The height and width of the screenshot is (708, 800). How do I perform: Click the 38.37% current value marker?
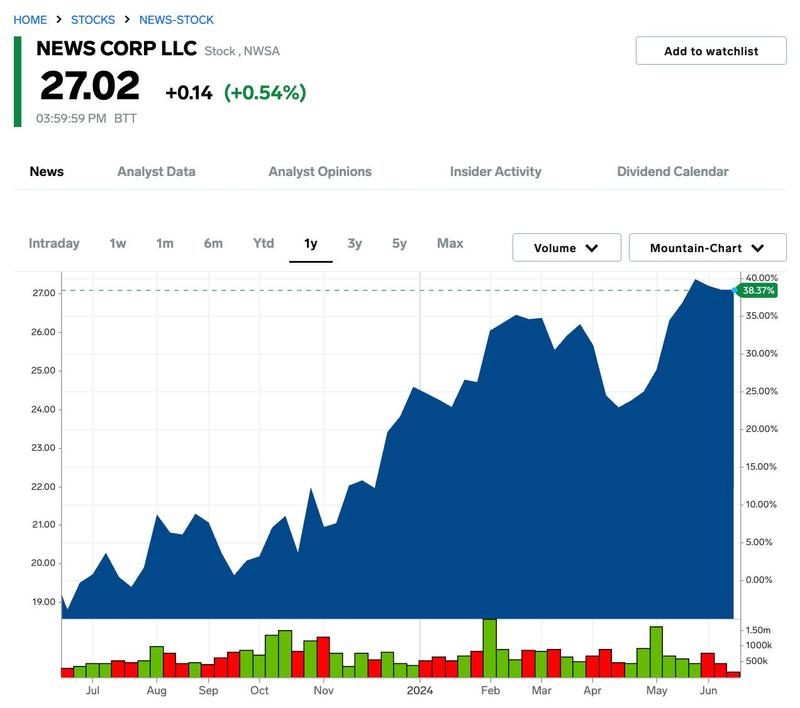tap(758, 290)
